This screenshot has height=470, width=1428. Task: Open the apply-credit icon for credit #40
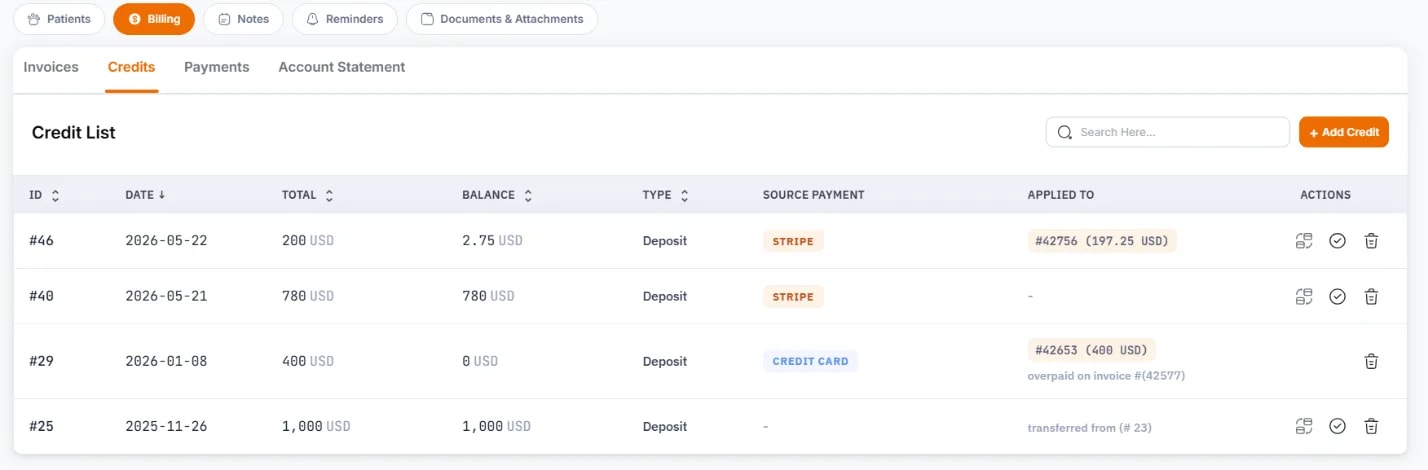click(1303, 296)
